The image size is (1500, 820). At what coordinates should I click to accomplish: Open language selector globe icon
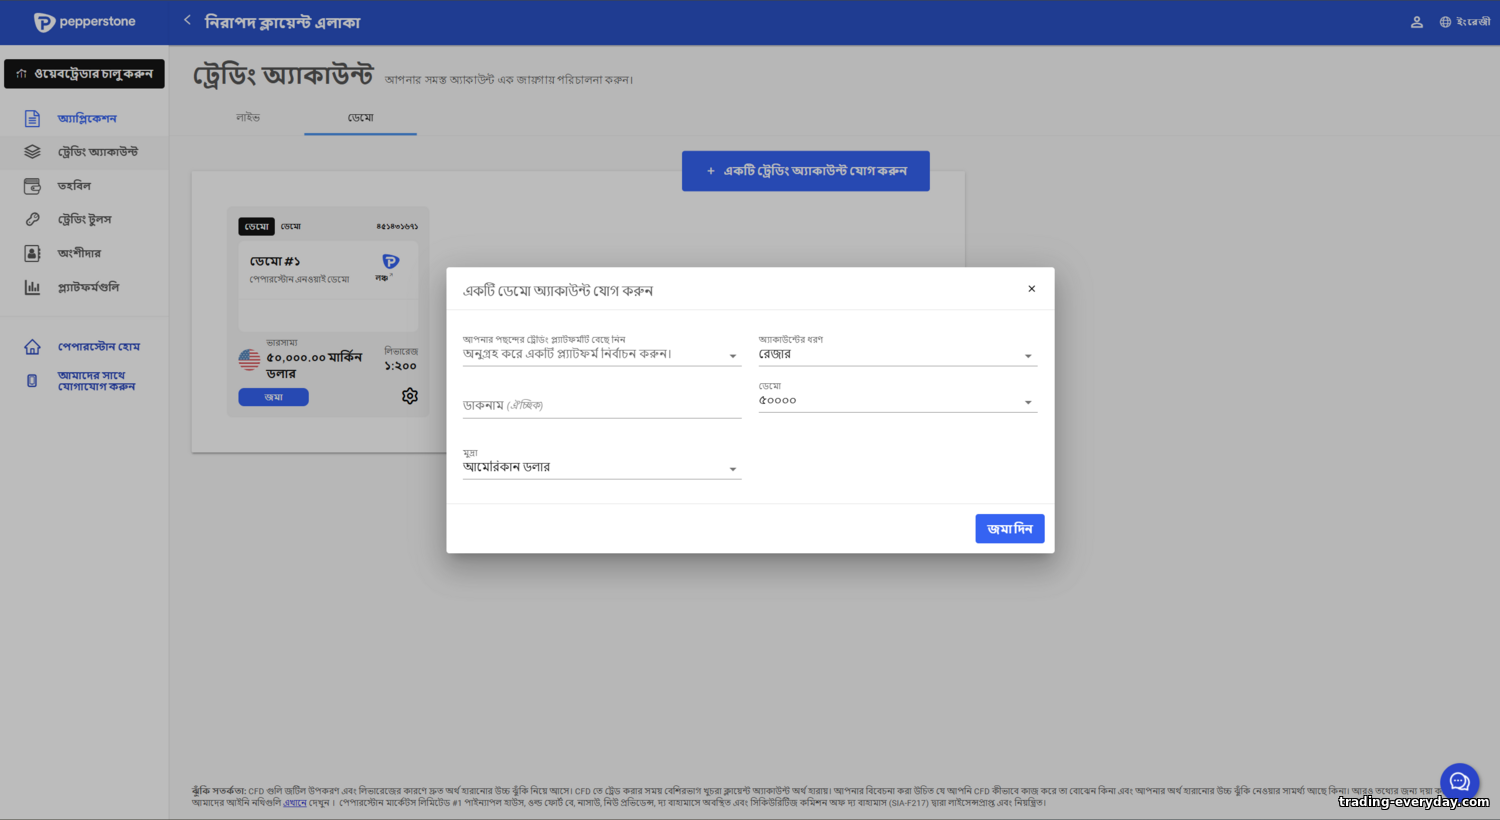point(1445,22)
